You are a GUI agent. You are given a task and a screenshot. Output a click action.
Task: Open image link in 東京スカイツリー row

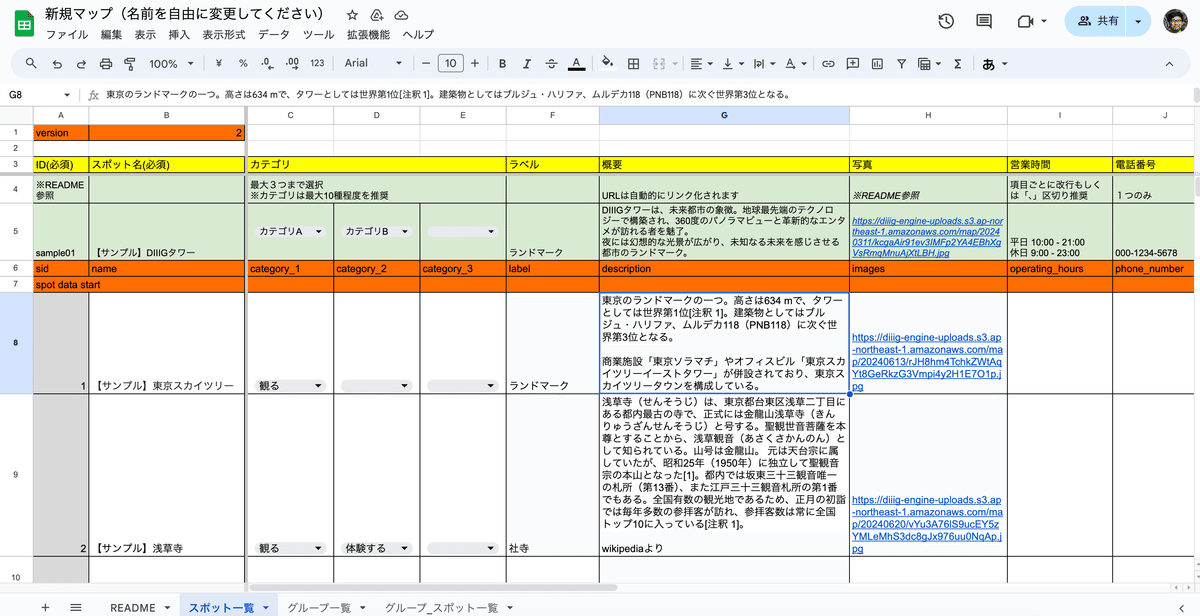tap(926, 361)
